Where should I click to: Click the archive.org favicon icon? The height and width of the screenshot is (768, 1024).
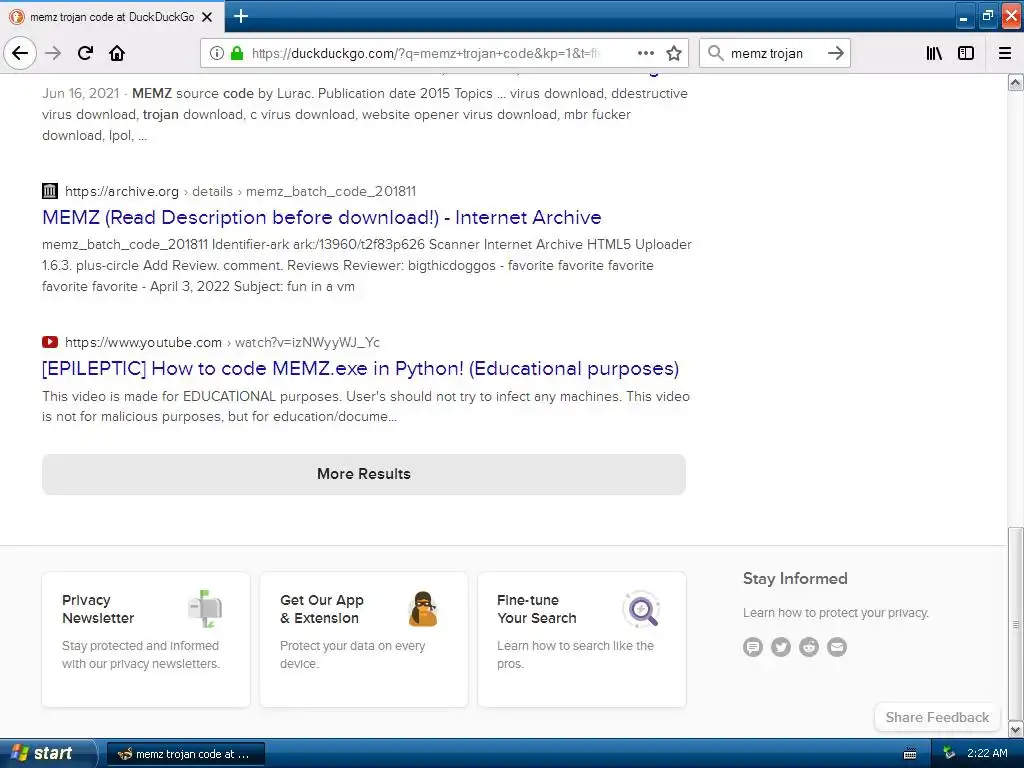click(50, 191)
